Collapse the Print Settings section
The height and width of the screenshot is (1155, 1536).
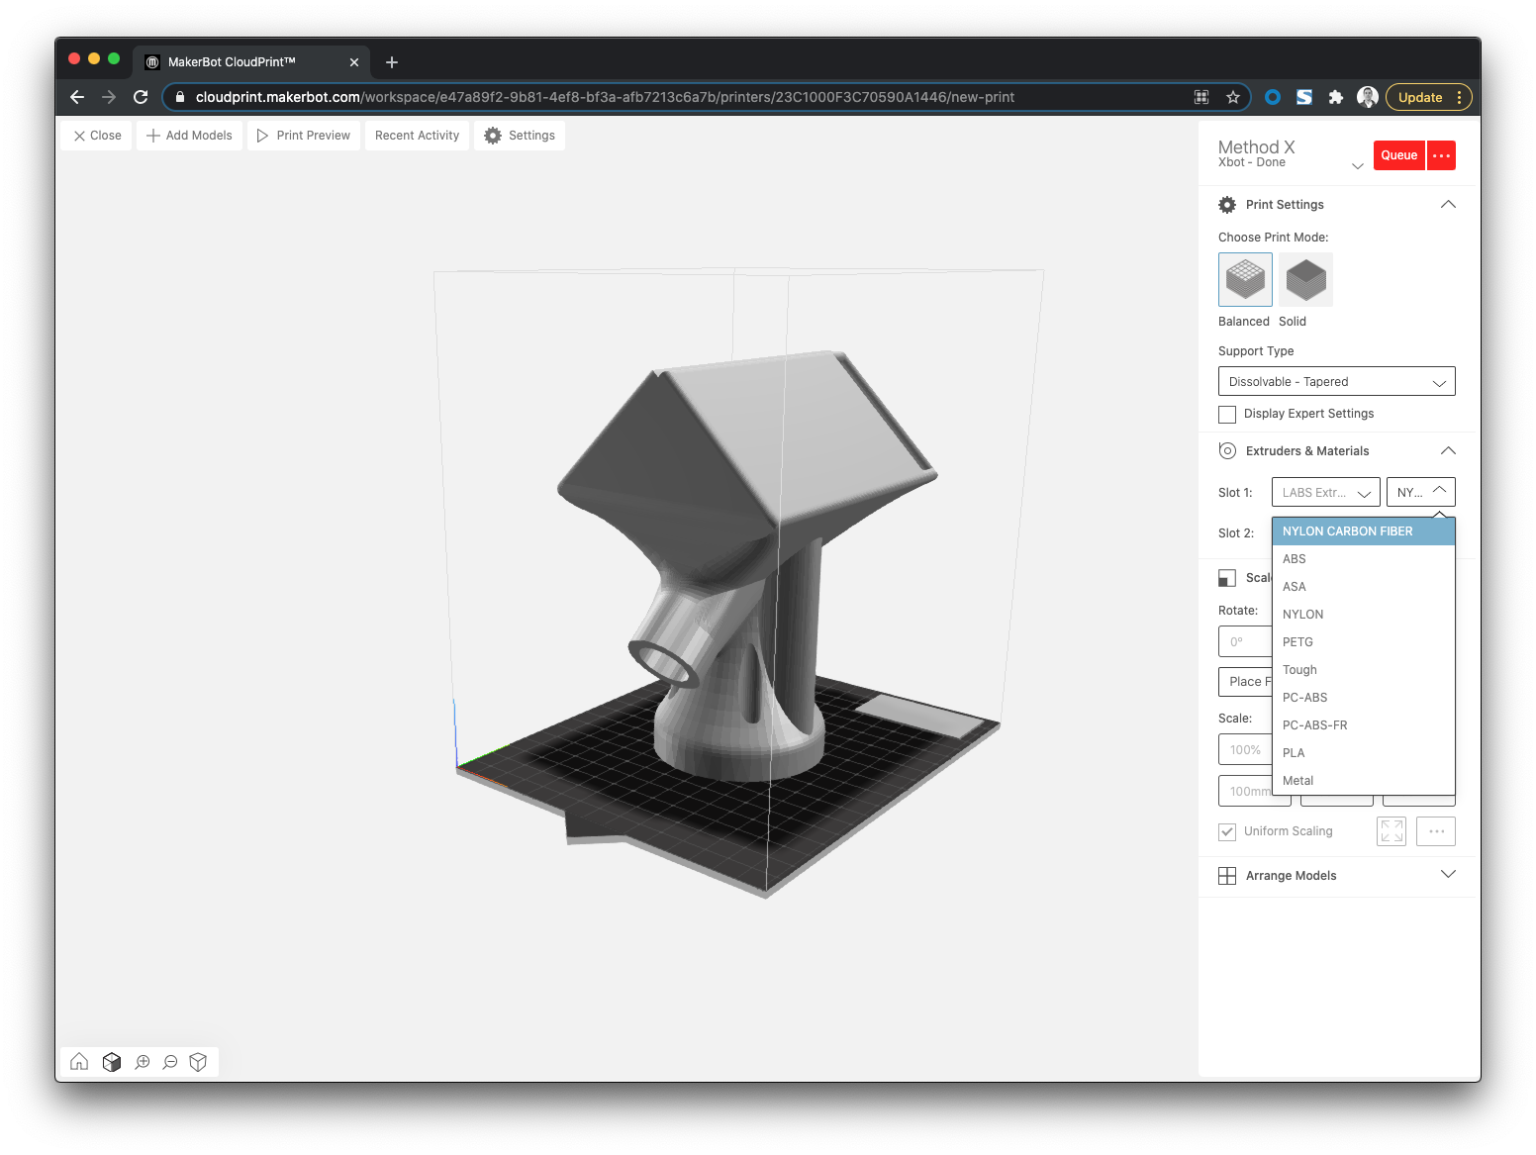point(1448,204)
